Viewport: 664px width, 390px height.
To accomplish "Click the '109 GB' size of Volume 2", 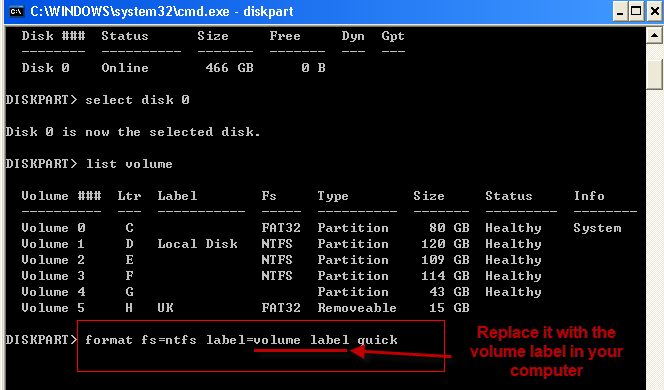I will [x=445, y=260].
